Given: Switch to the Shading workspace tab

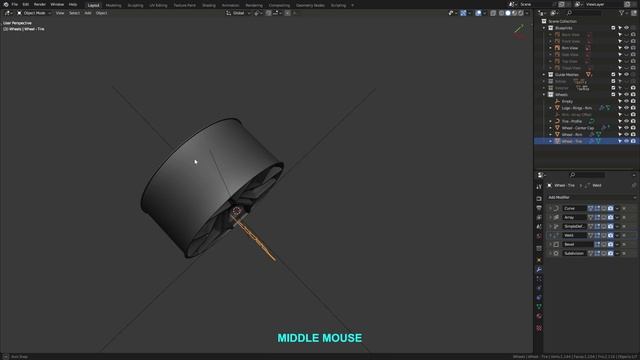Looking at the screenshot, I should click(x=209, y=5).
